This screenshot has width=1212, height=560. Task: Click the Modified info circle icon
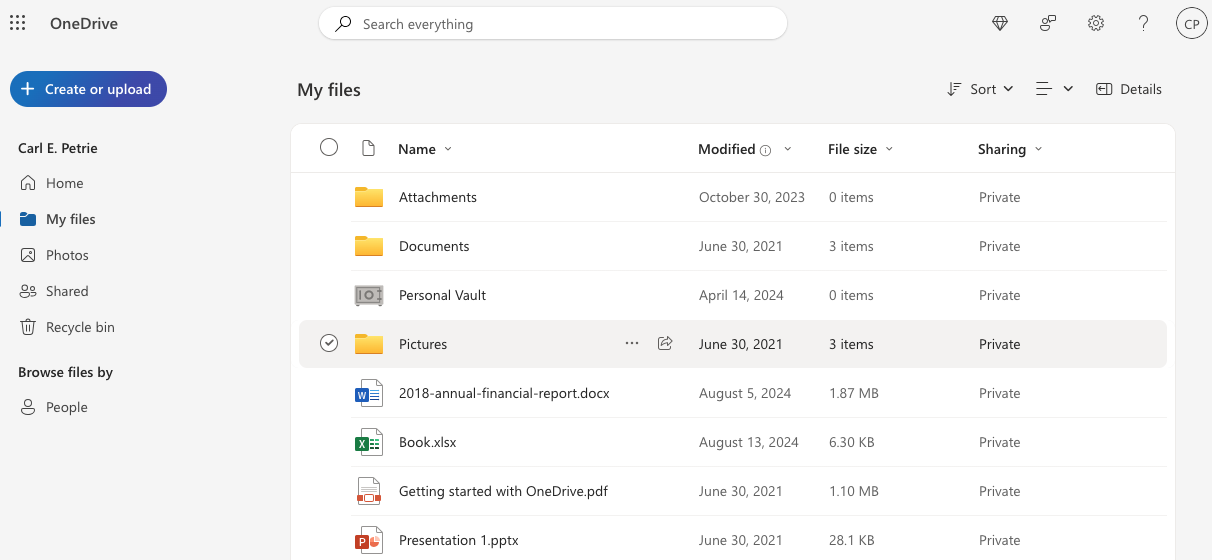click(x=766, y=150)
